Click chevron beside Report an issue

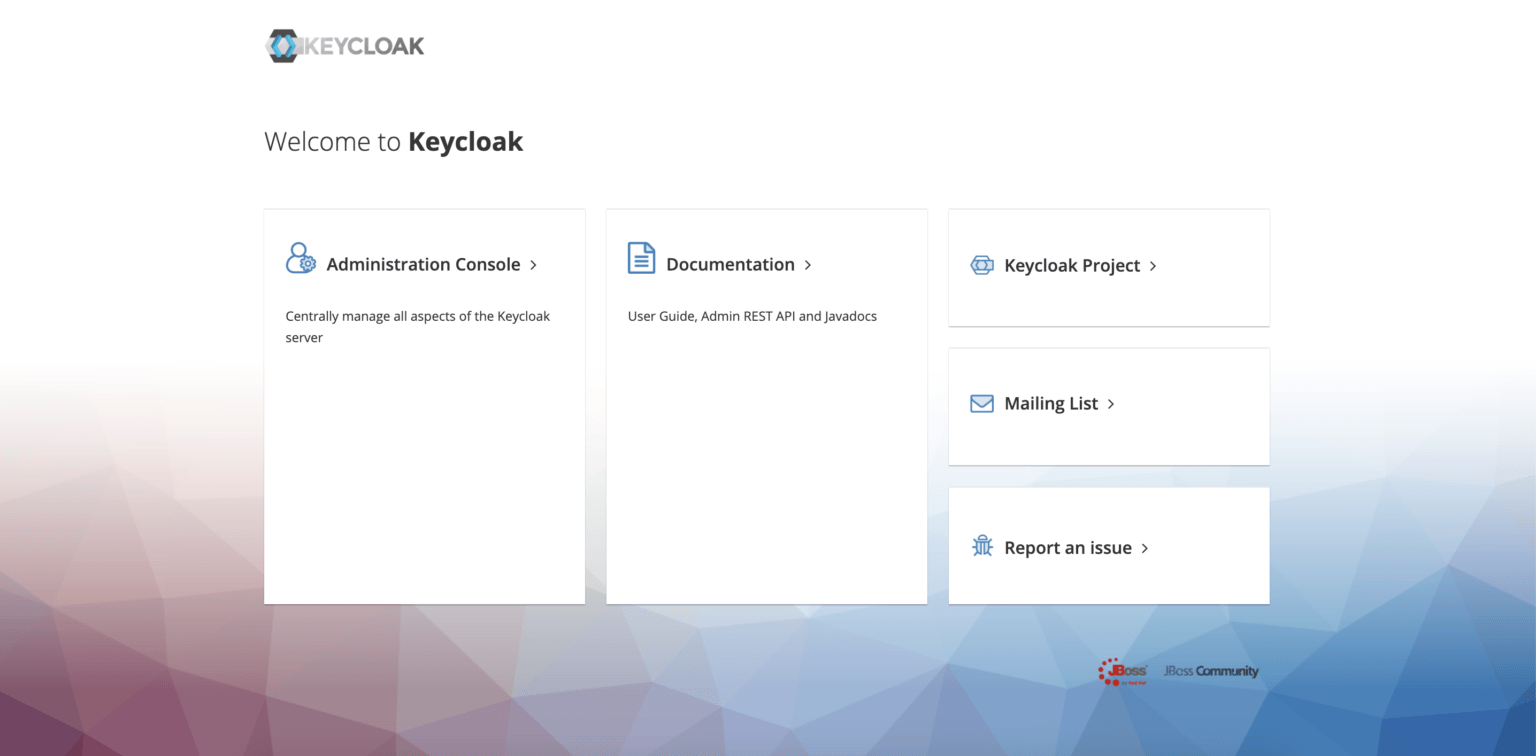[1145, 548]
